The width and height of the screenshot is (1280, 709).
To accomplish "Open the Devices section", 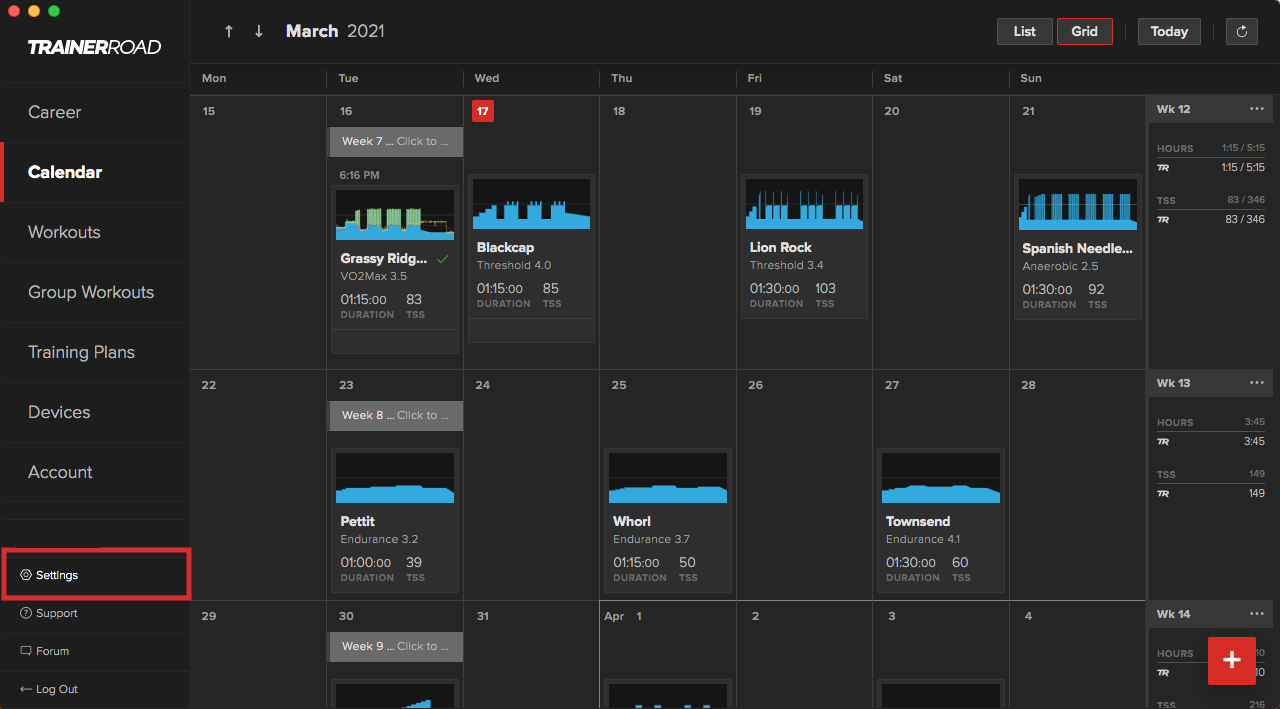I will coord(95,412).
